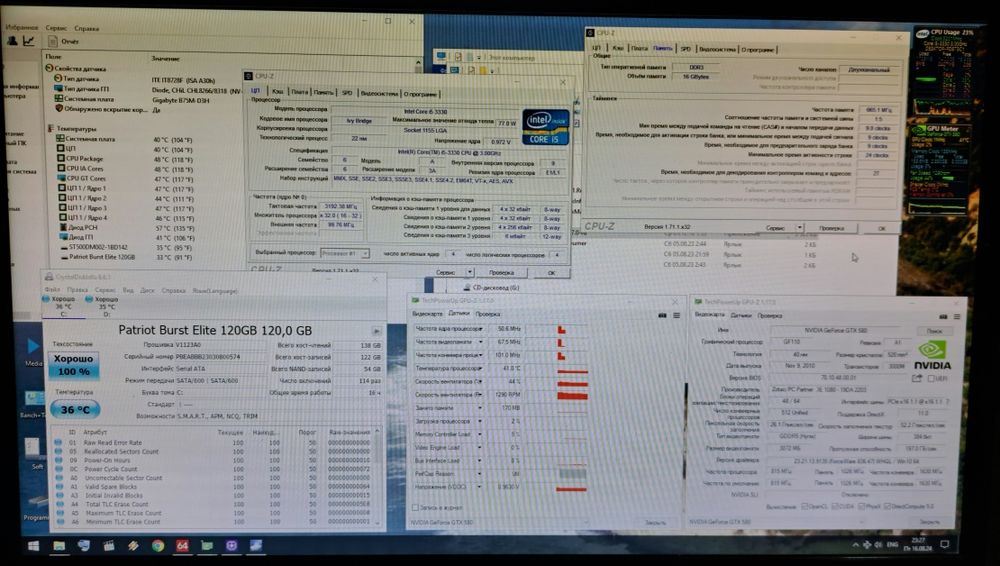Open 'Диск' menu in CrystalDiskInfo
The image size is (1000, 566).
(147, 290)
